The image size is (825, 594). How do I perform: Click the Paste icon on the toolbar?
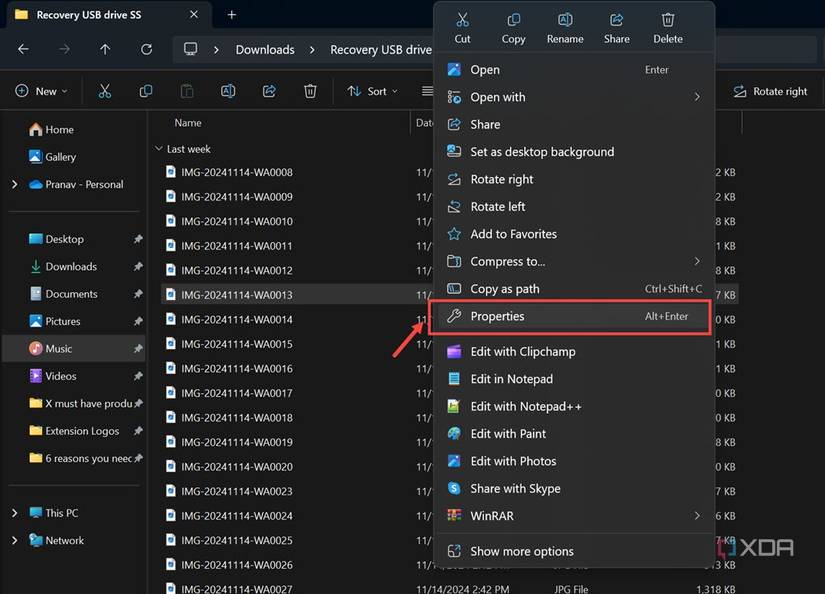tap(186, 90)
